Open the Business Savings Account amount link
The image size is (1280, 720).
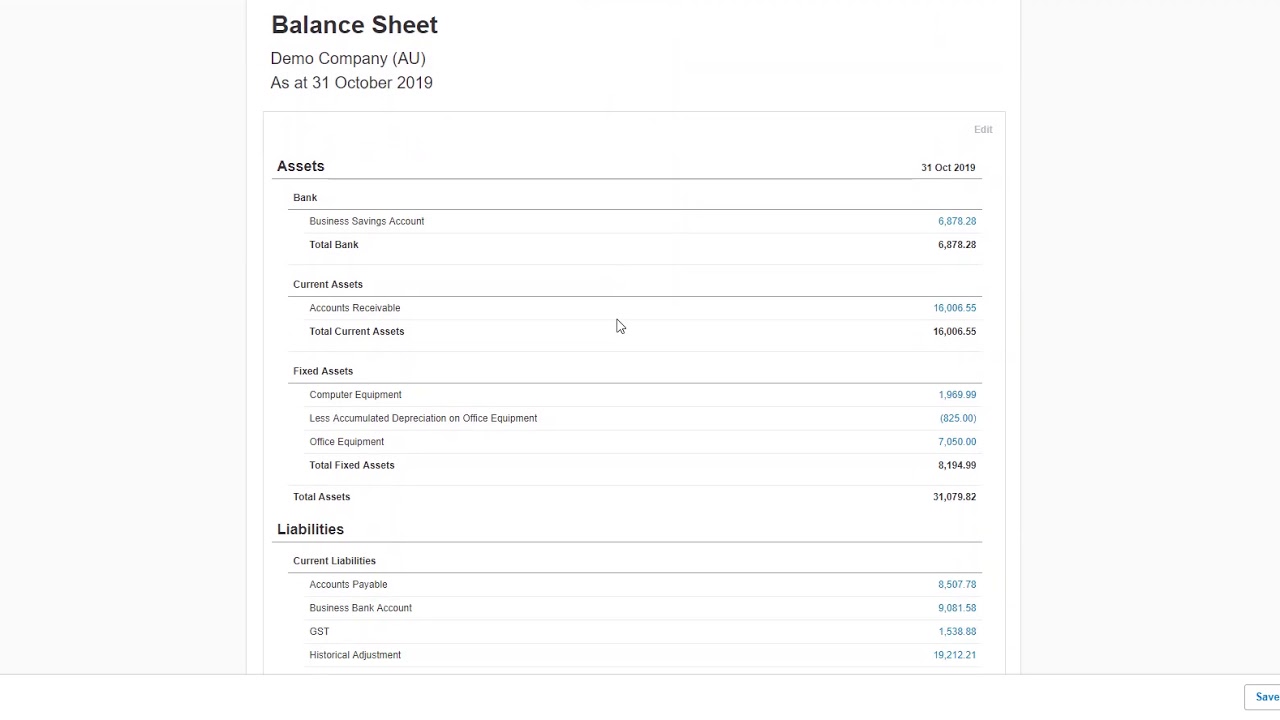(956, 221)
